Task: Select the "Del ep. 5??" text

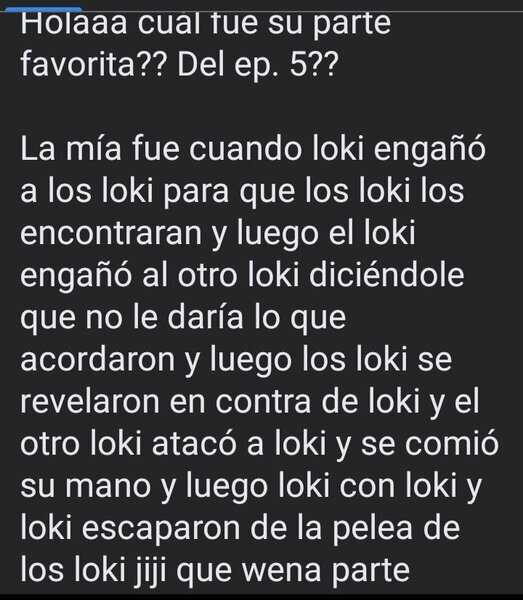Action: [258, 66]
